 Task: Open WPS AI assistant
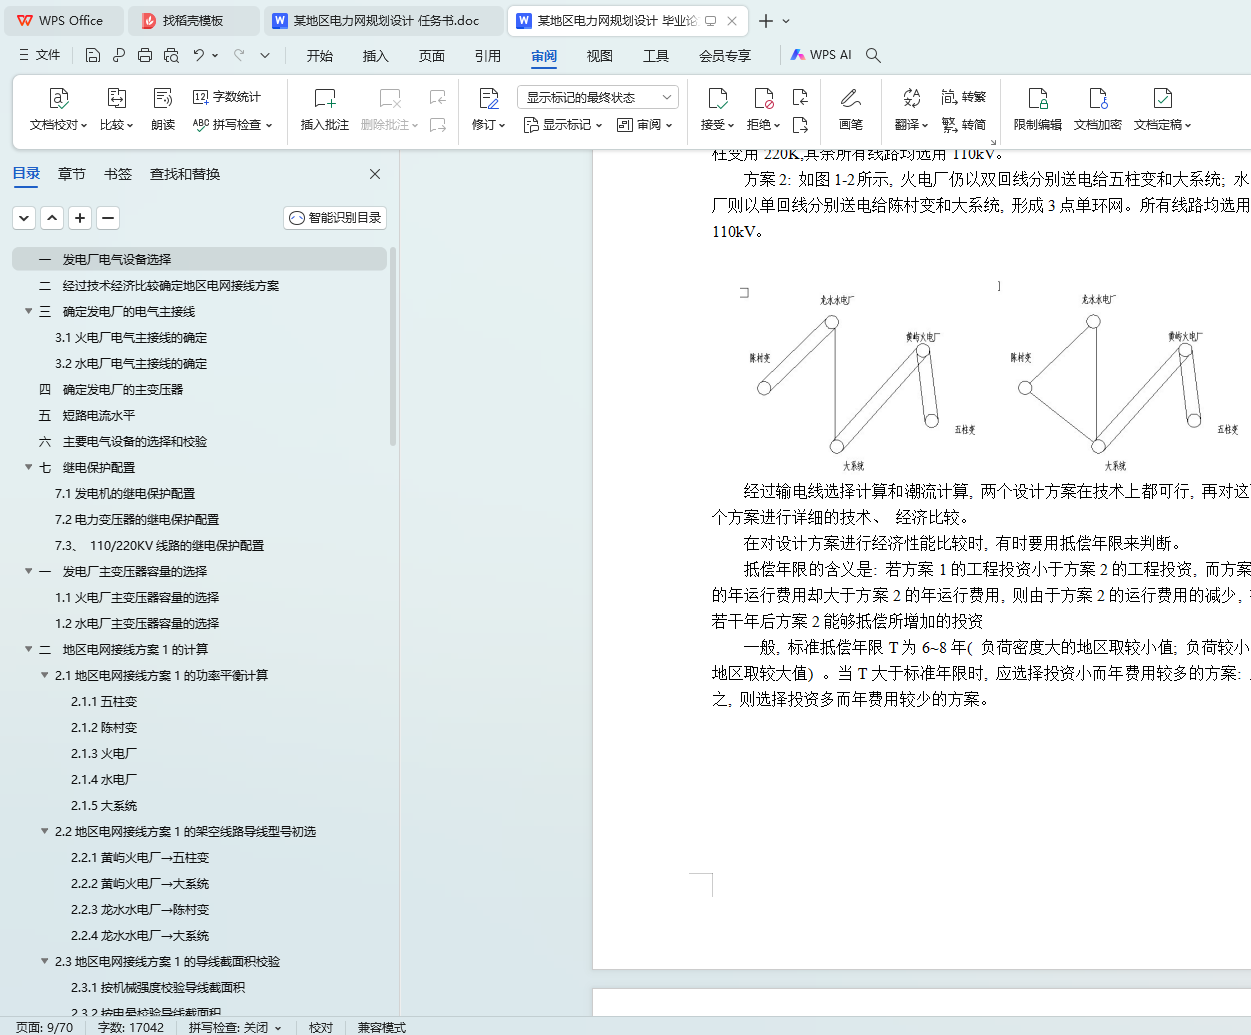[821, 55]
